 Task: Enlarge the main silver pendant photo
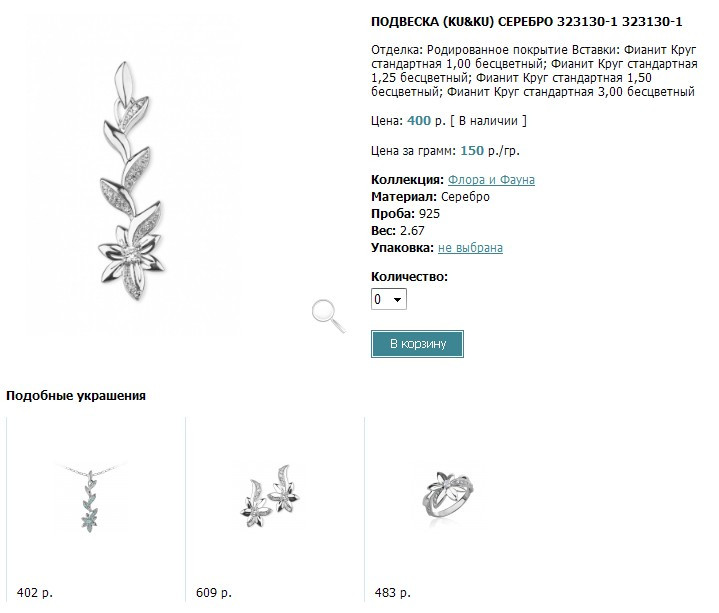pyautogui.click(x=132, y=181)
